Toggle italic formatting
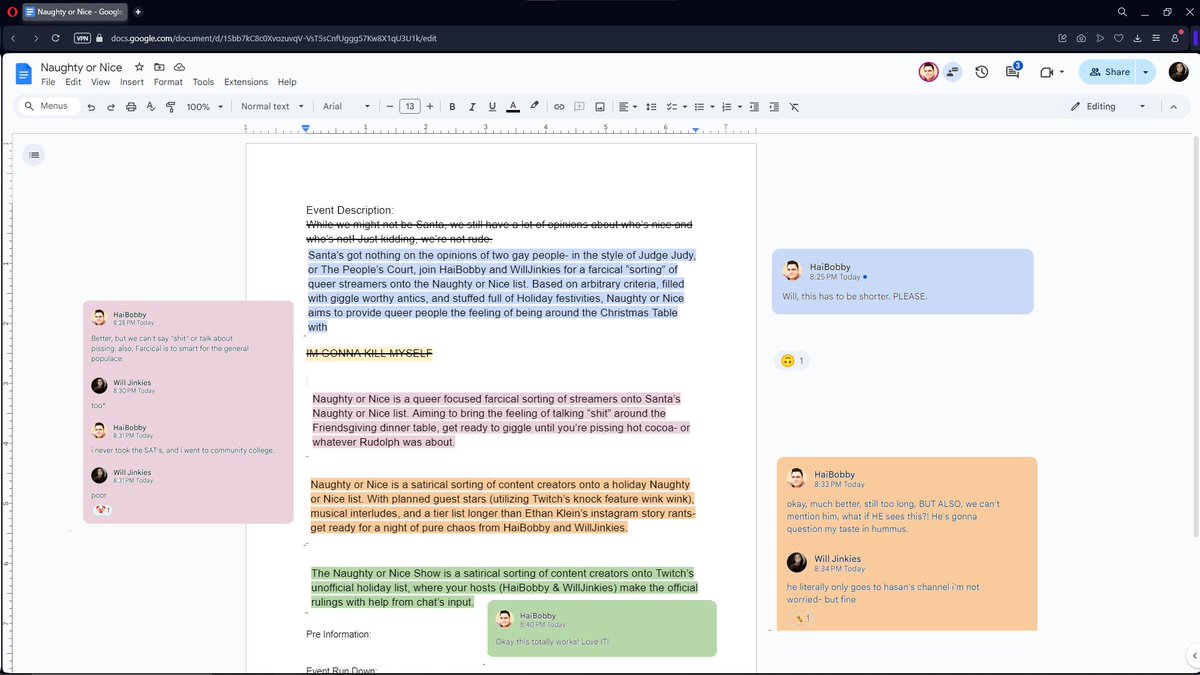 click(471, 106)
